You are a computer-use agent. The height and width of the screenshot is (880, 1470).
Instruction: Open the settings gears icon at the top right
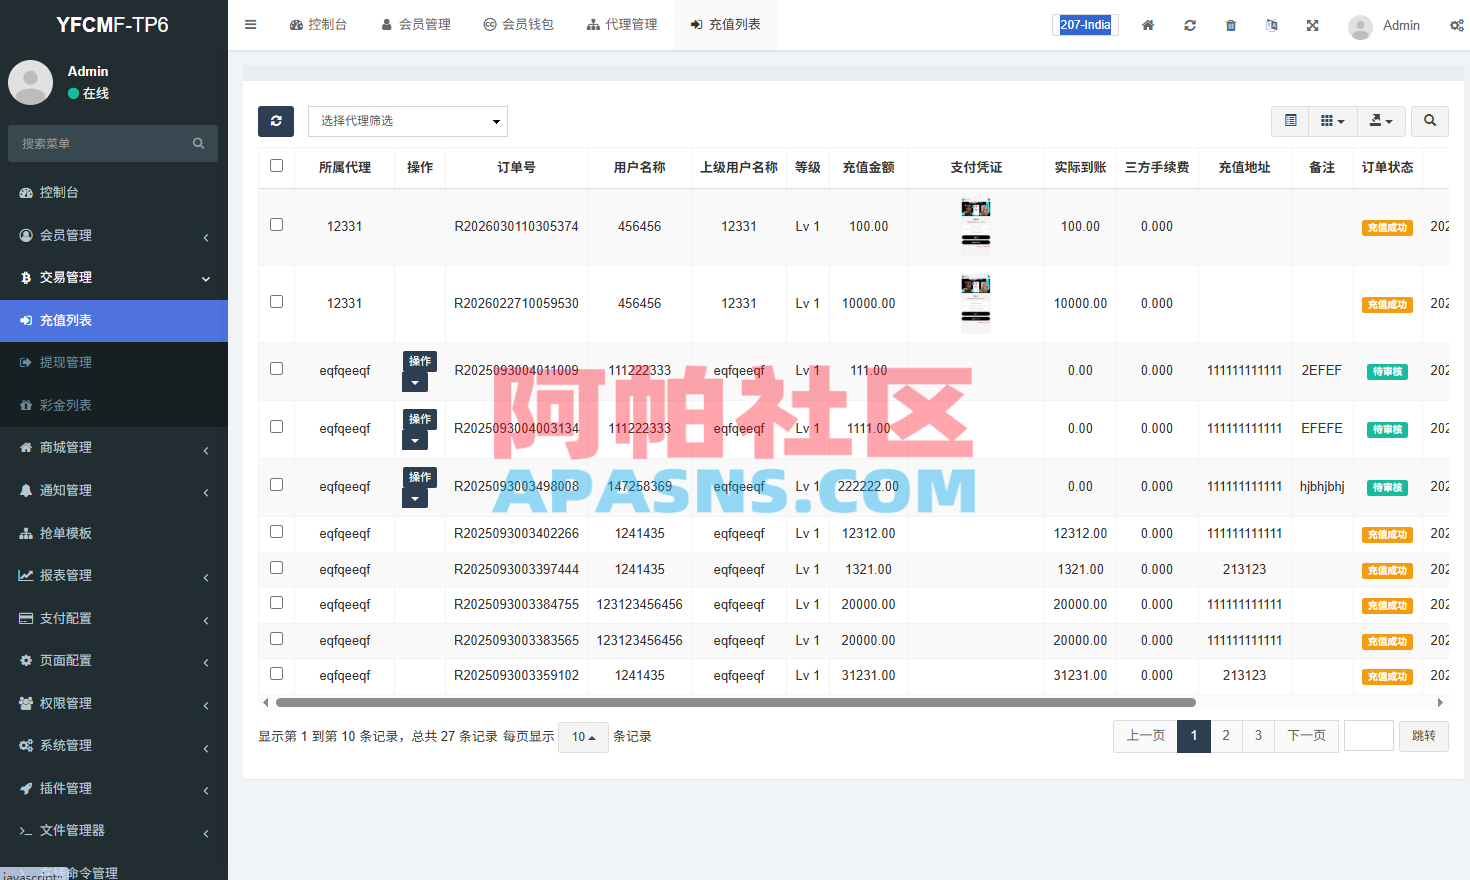[1457, 25]
